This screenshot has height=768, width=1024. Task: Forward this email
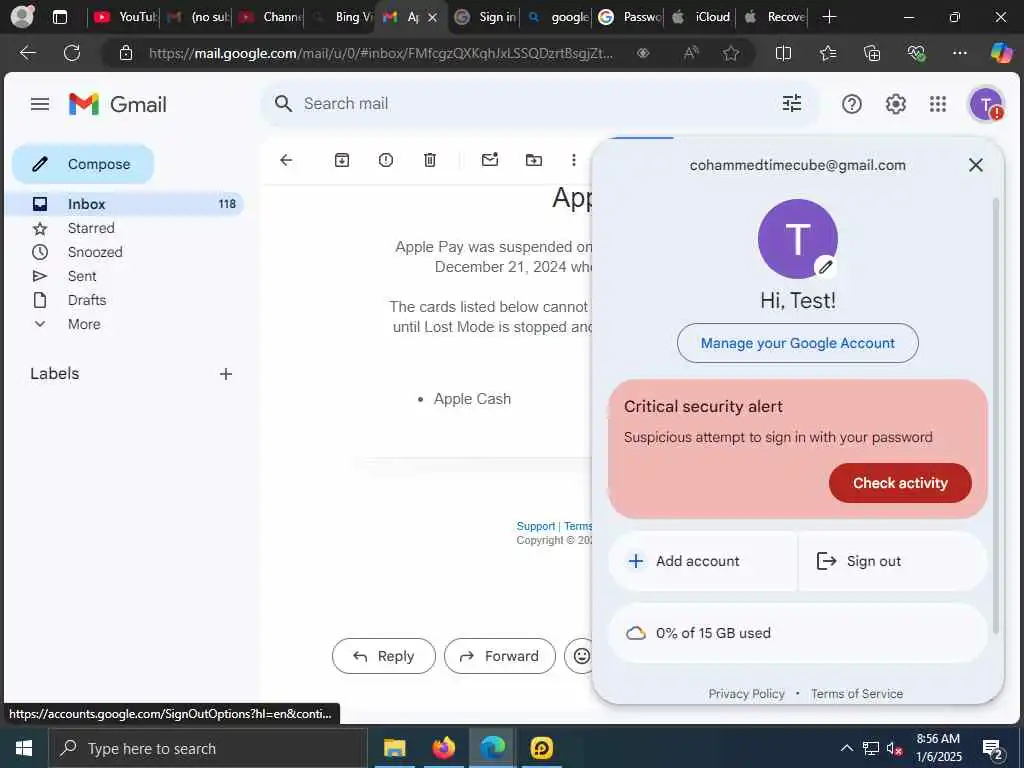(500, 656)
